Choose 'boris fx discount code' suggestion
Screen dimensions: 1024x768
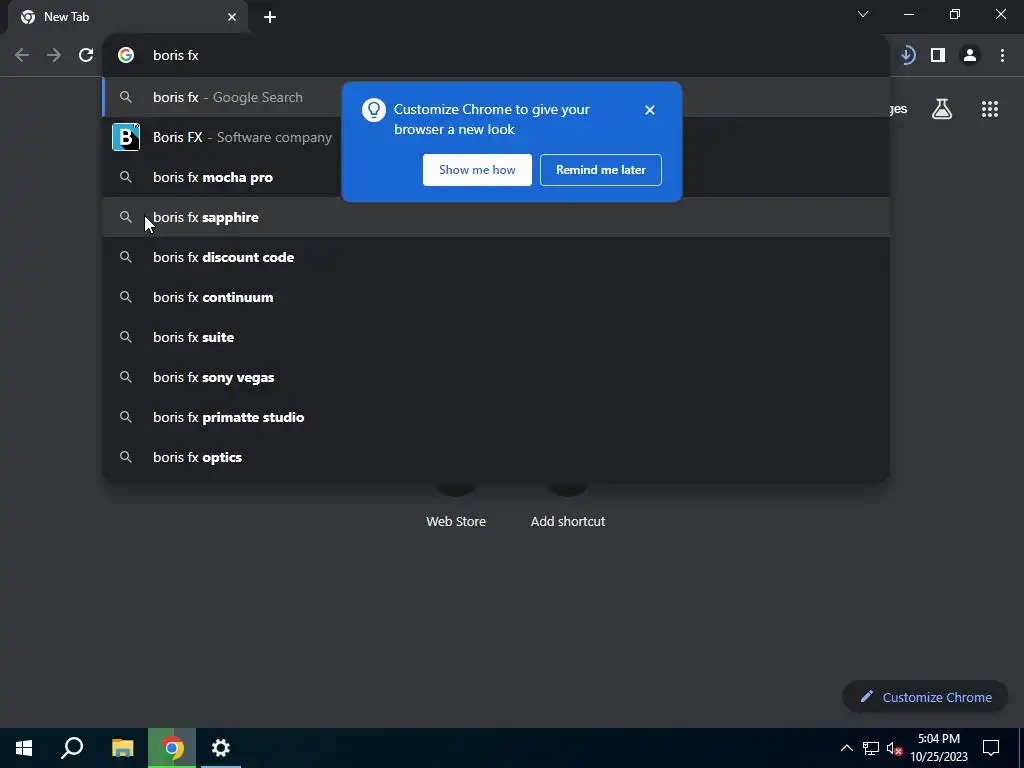pos(496,257)
